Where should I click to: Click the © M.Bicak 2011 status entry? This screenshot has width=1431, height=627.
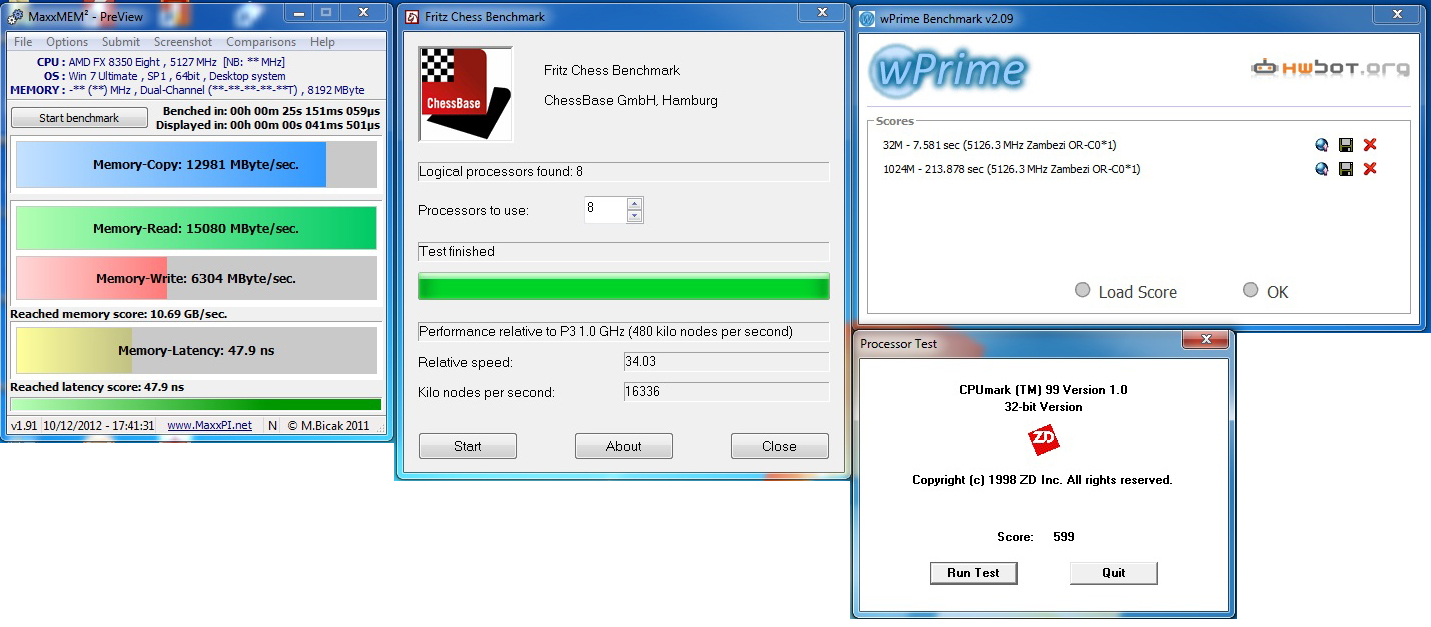point(329,425)
